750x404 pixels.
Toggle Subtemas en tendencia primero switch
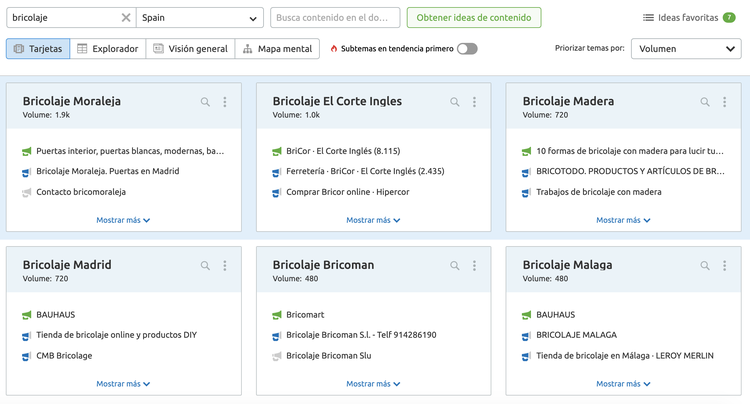(467, 49)
